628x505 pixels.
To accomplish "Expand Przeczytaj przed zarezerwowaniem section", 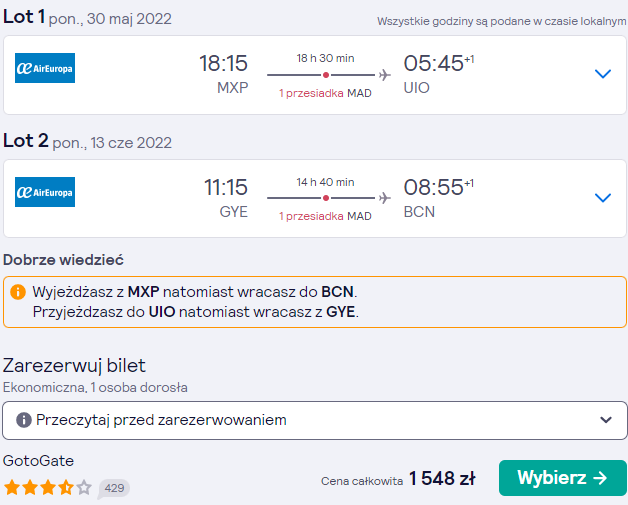I will 315,420.
